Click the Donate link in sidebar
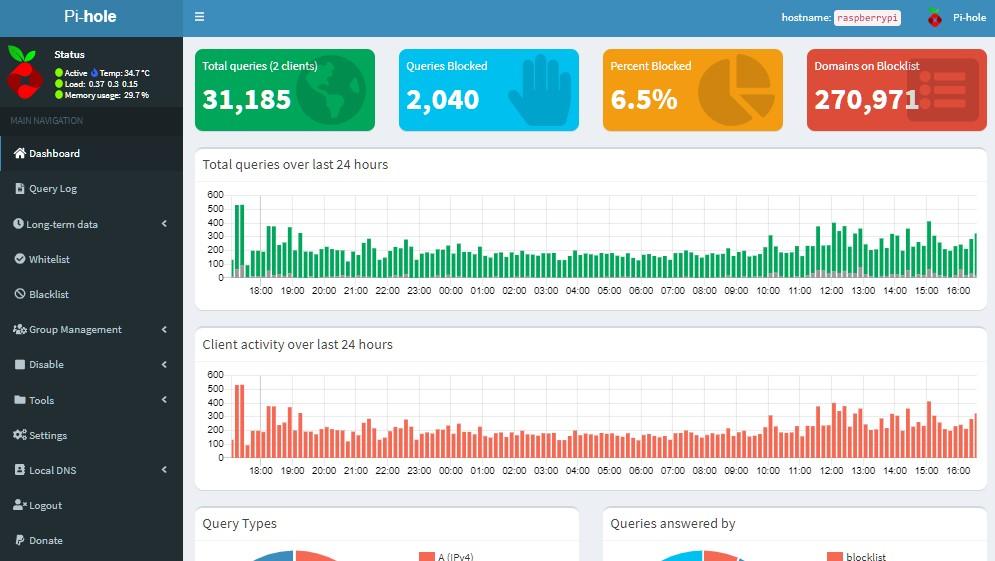Screen dimensions: 995x561 (46, 540)
